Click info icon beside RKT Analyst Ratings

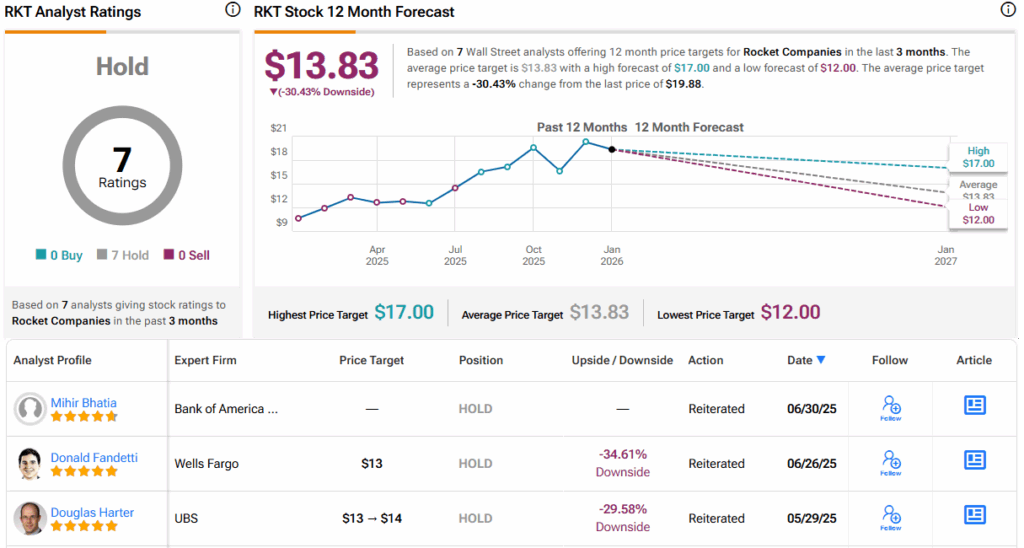(x=233, y=10)
